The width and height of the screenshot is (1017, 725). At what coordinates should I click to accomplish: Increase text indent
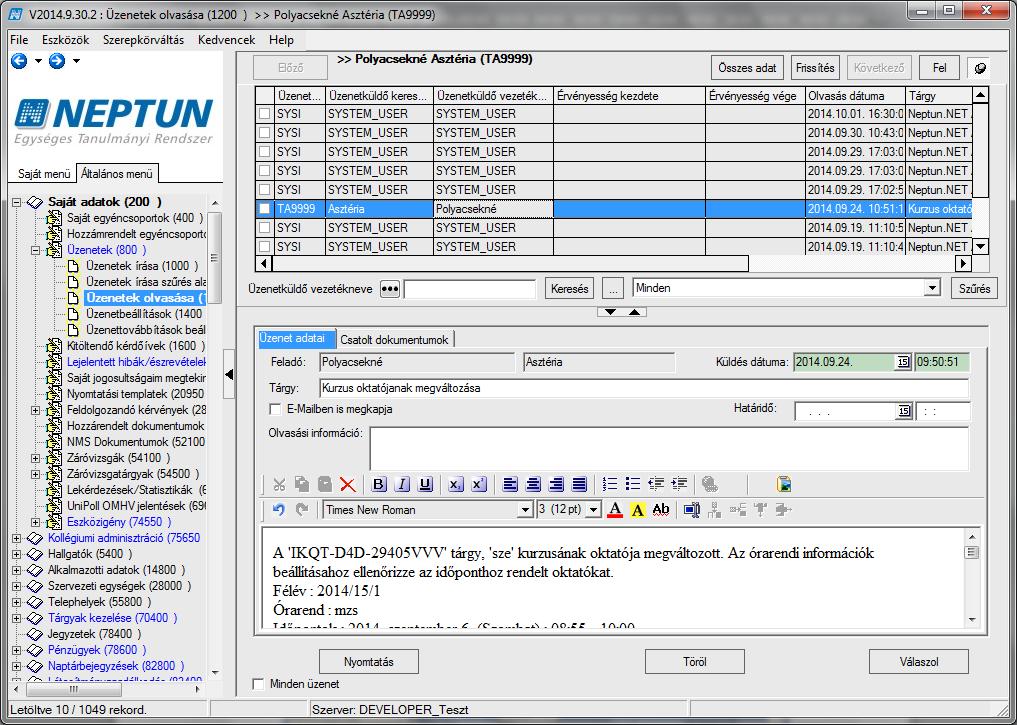coord(680,484)
